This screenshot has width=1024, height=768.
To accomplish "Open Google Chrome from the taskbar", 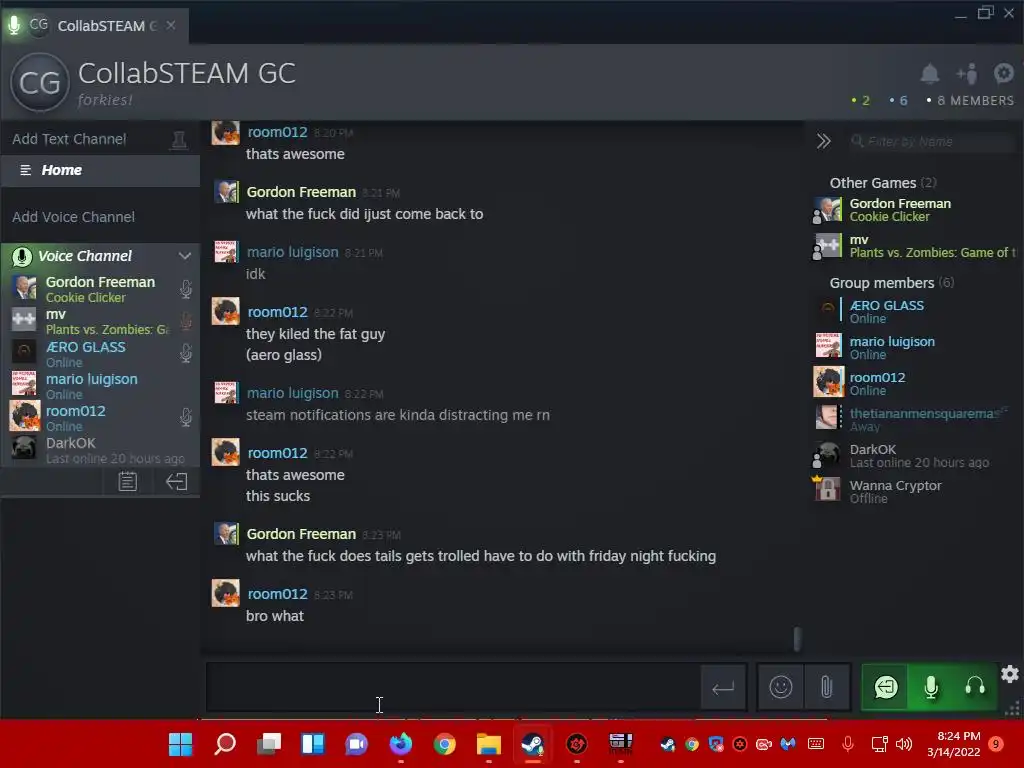I will [445, 744].
